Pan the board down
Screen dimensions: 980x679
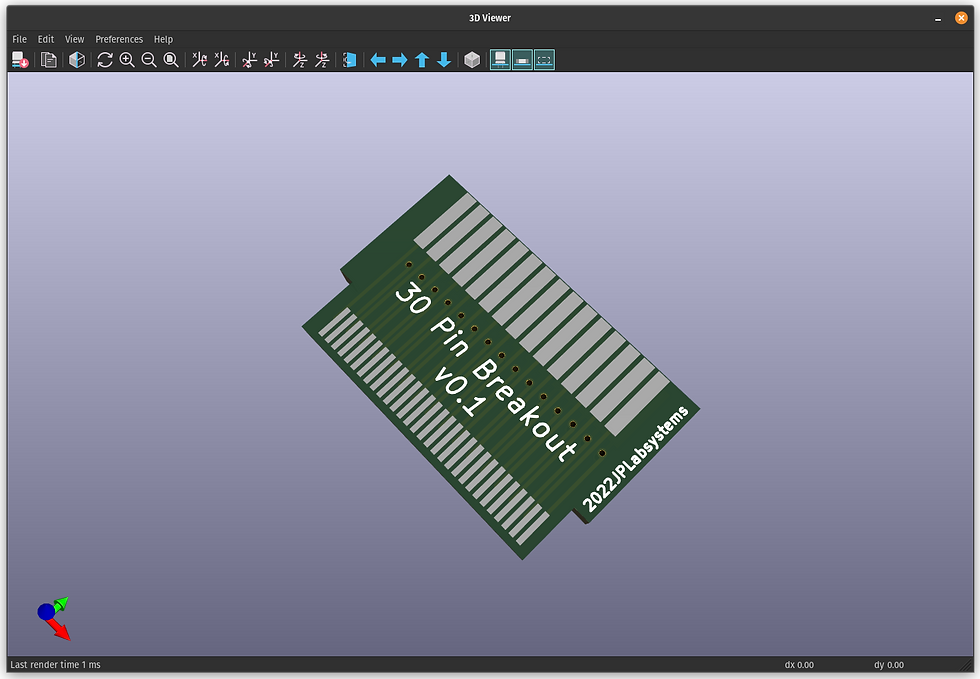coord(444,60)
